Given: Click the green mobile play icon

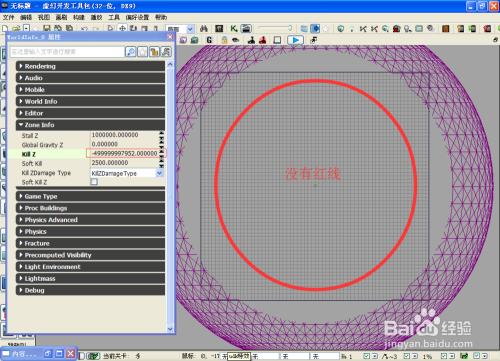Looking at the screenshot, I should coord(472,29).
